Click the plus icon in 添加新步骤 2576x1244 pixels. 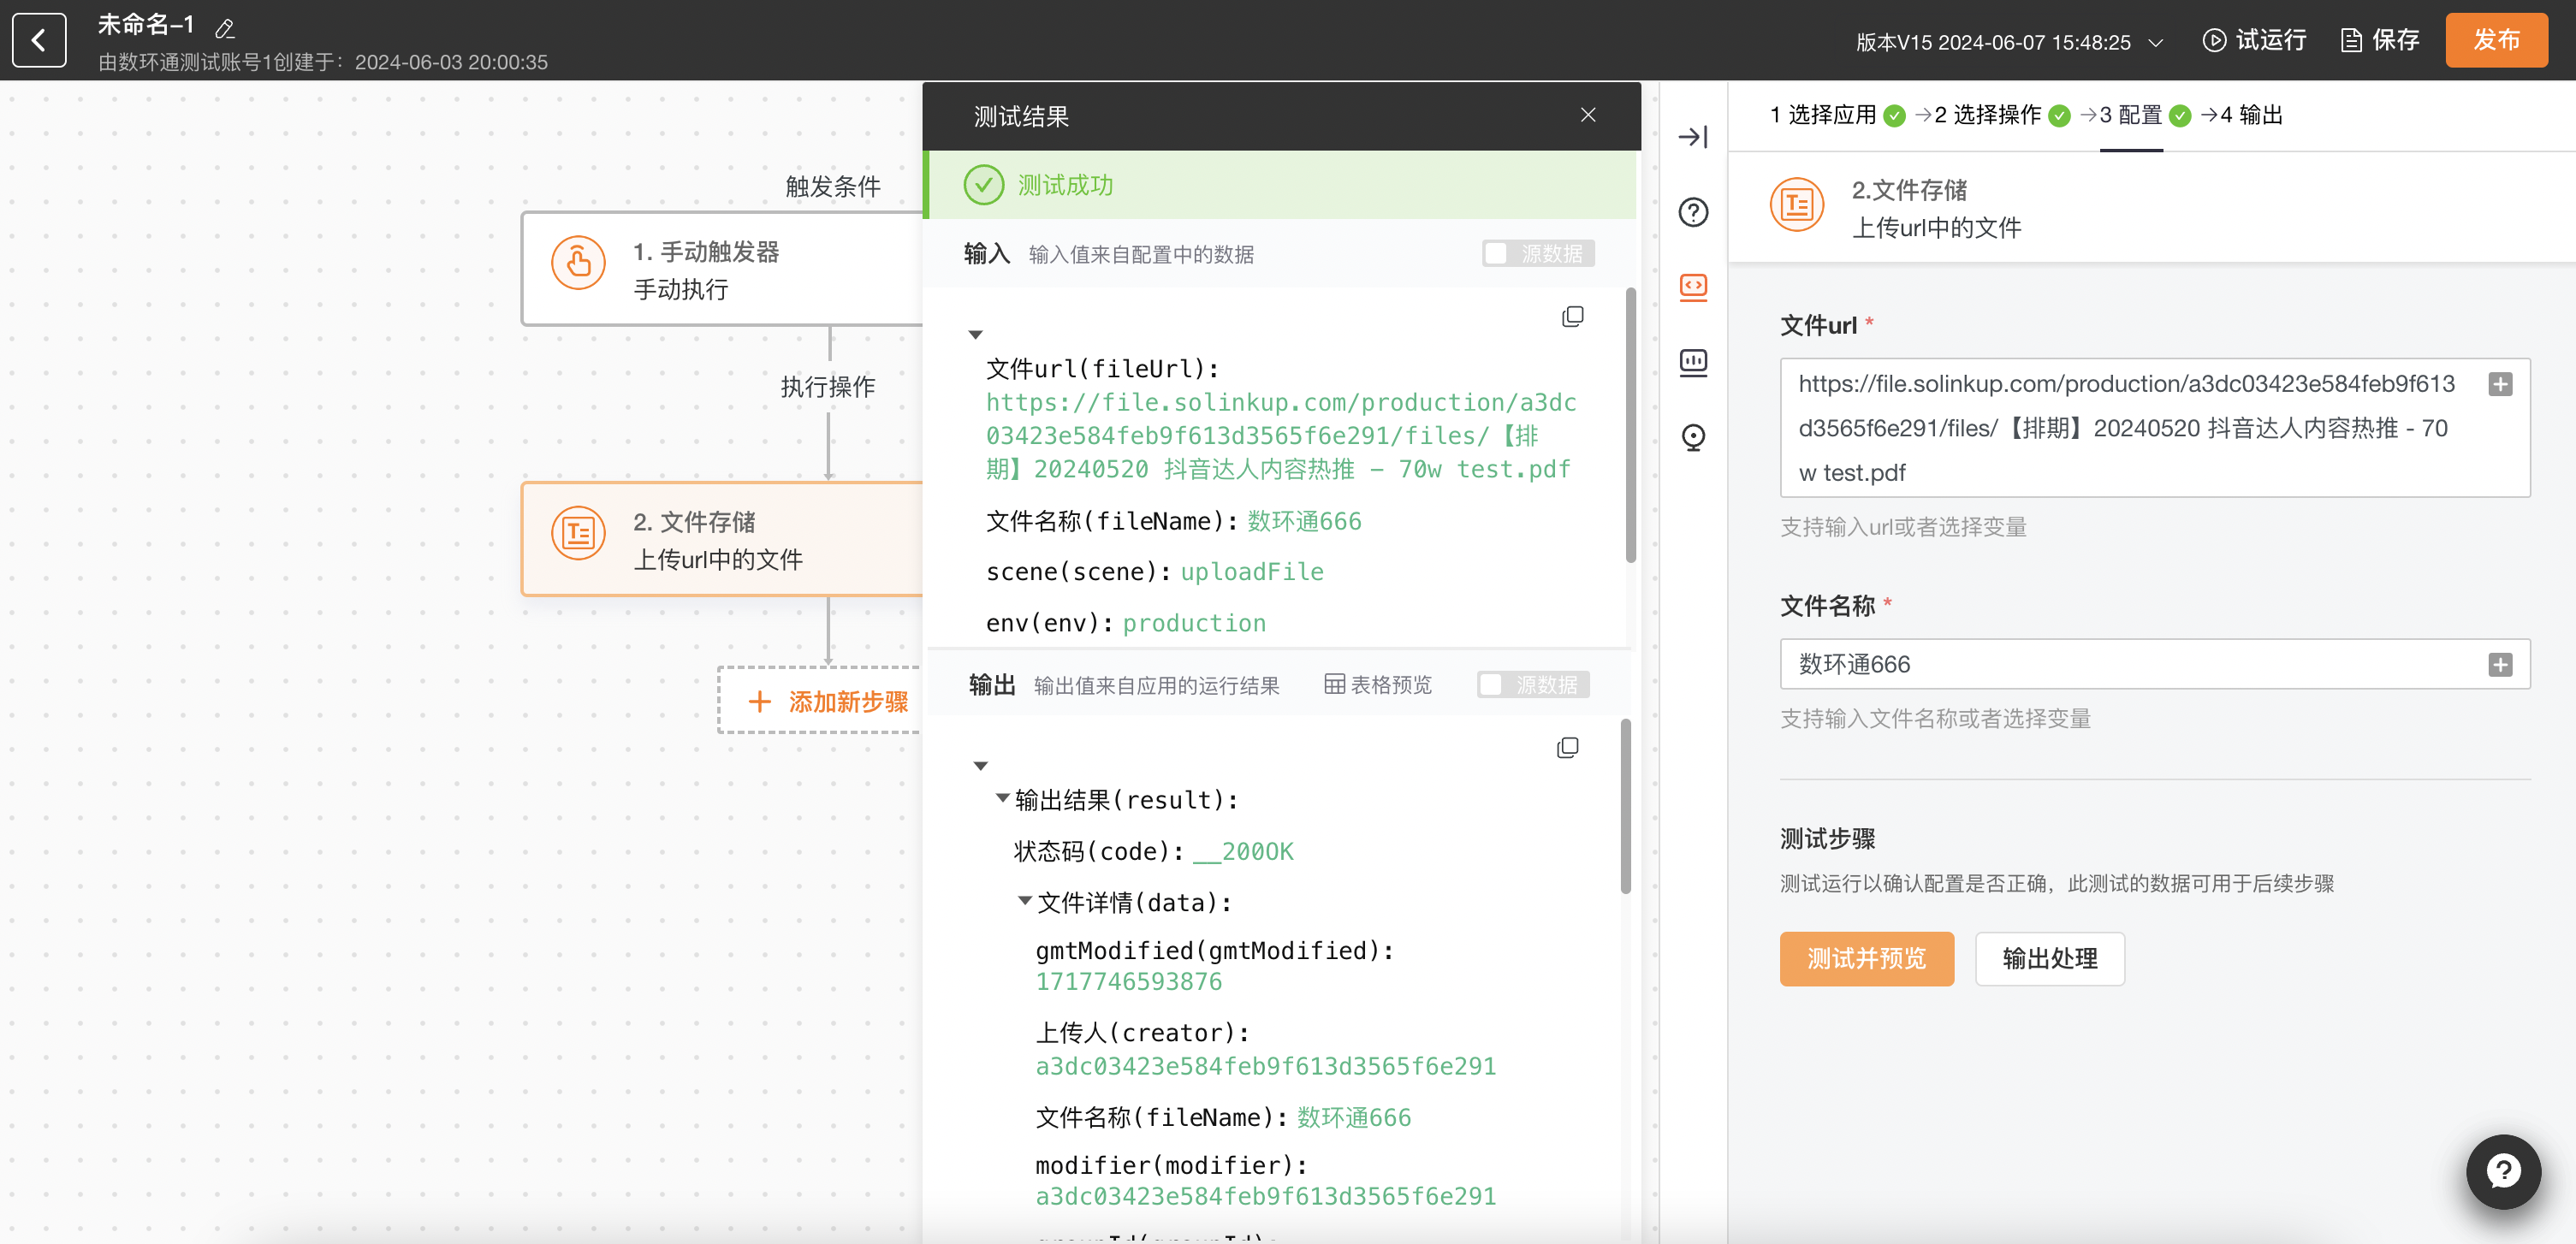(759, 701)
